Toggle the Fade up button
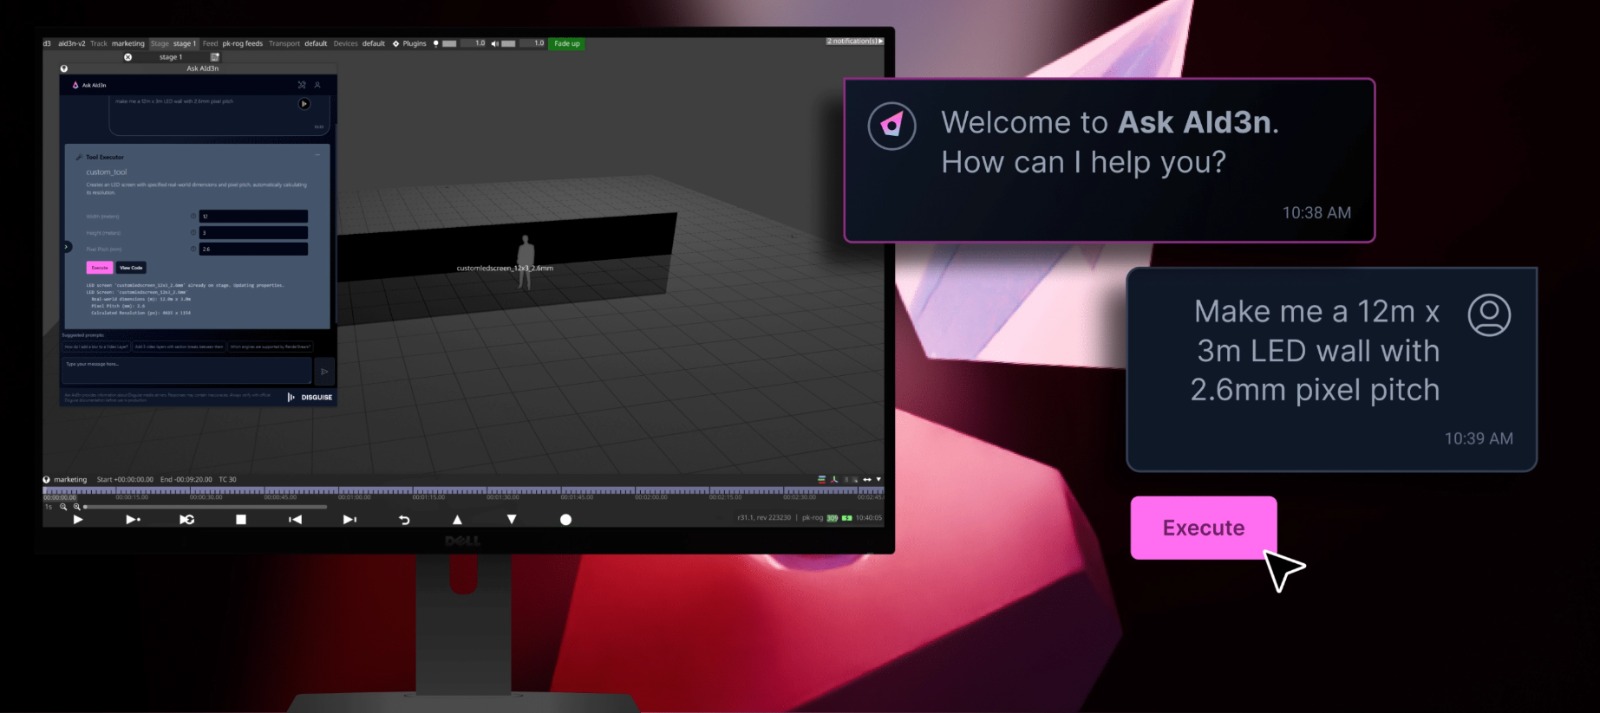This screenshot has height=713, width=1600. click(567, 44)
